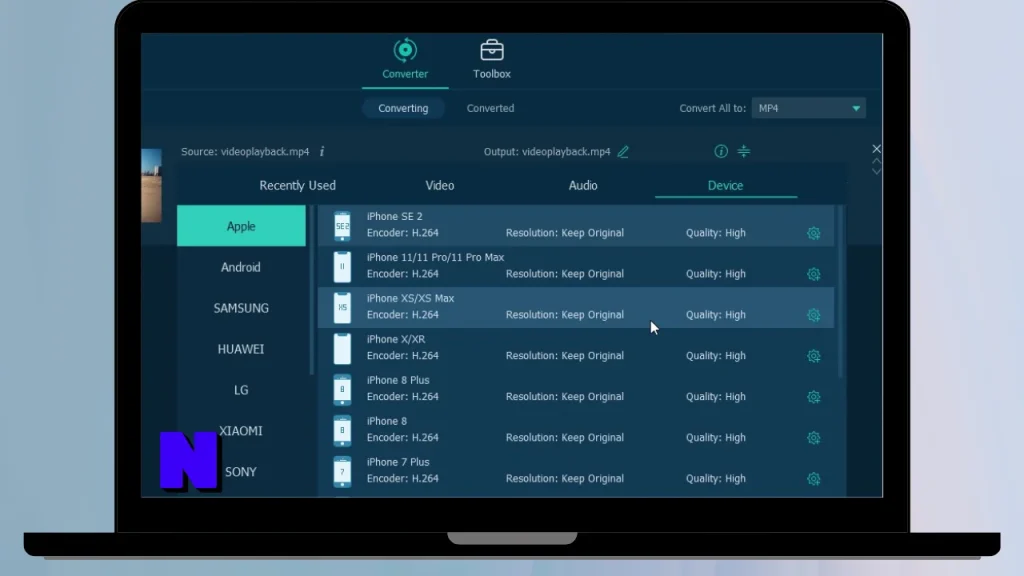Click the iPhone 8 phone icon
Viewport: 1024px width, 576px height.
[342, 430]
